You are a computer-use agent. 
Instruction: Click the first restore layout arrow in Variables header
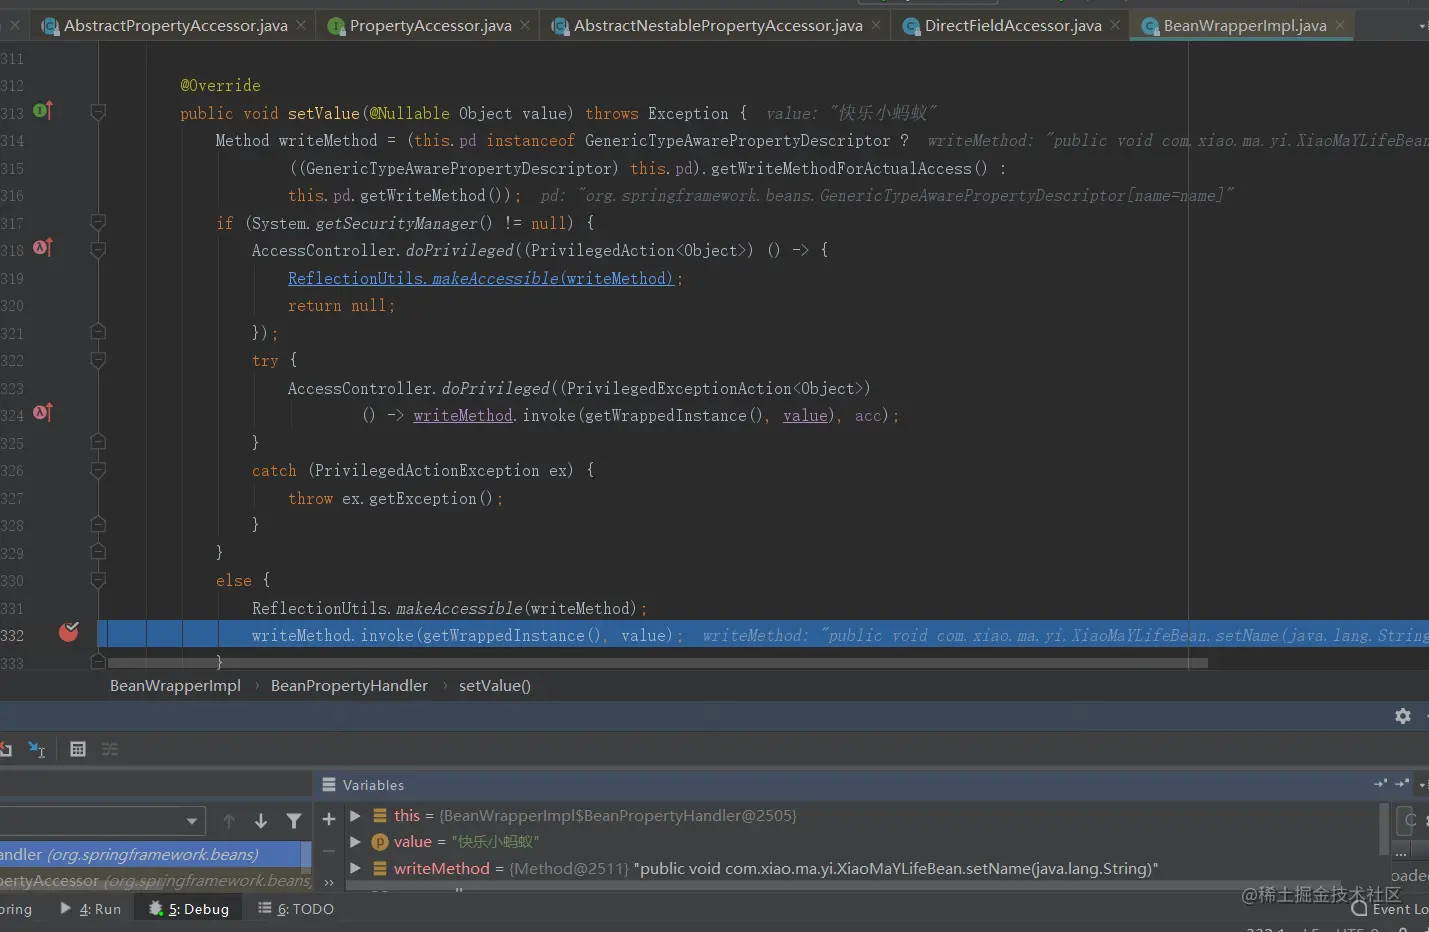click(1381, 784)
